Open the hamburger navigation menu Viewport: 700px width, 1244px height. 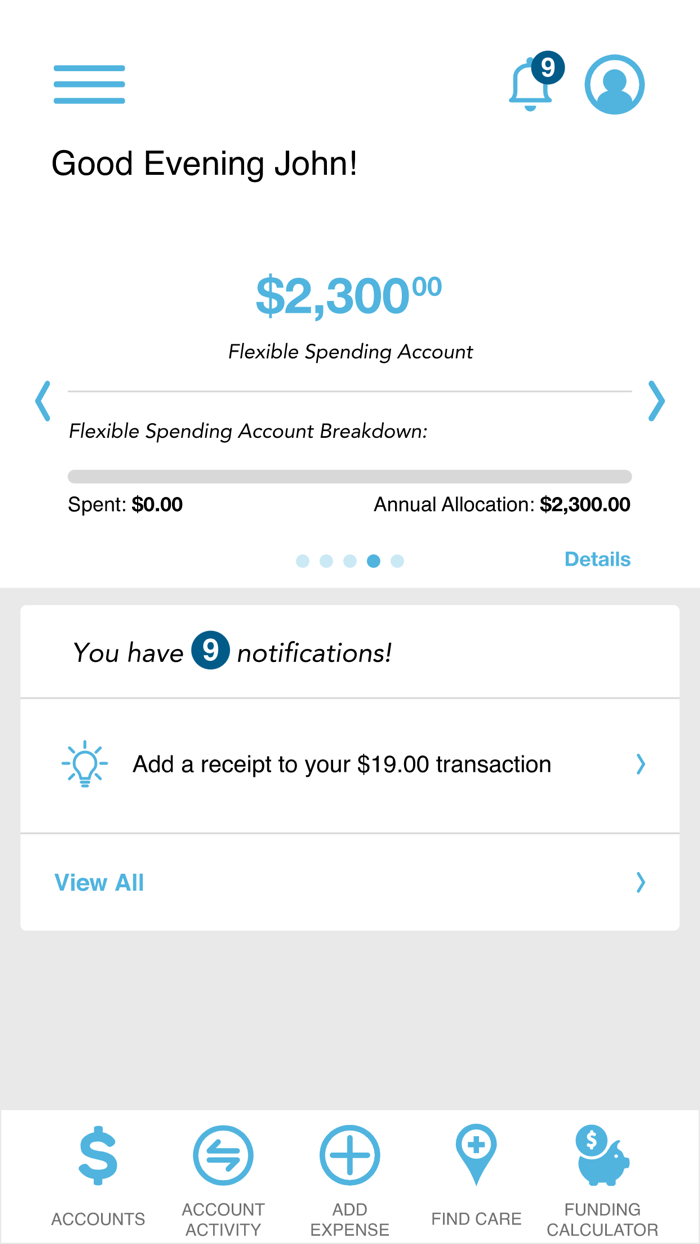(89, 84)
